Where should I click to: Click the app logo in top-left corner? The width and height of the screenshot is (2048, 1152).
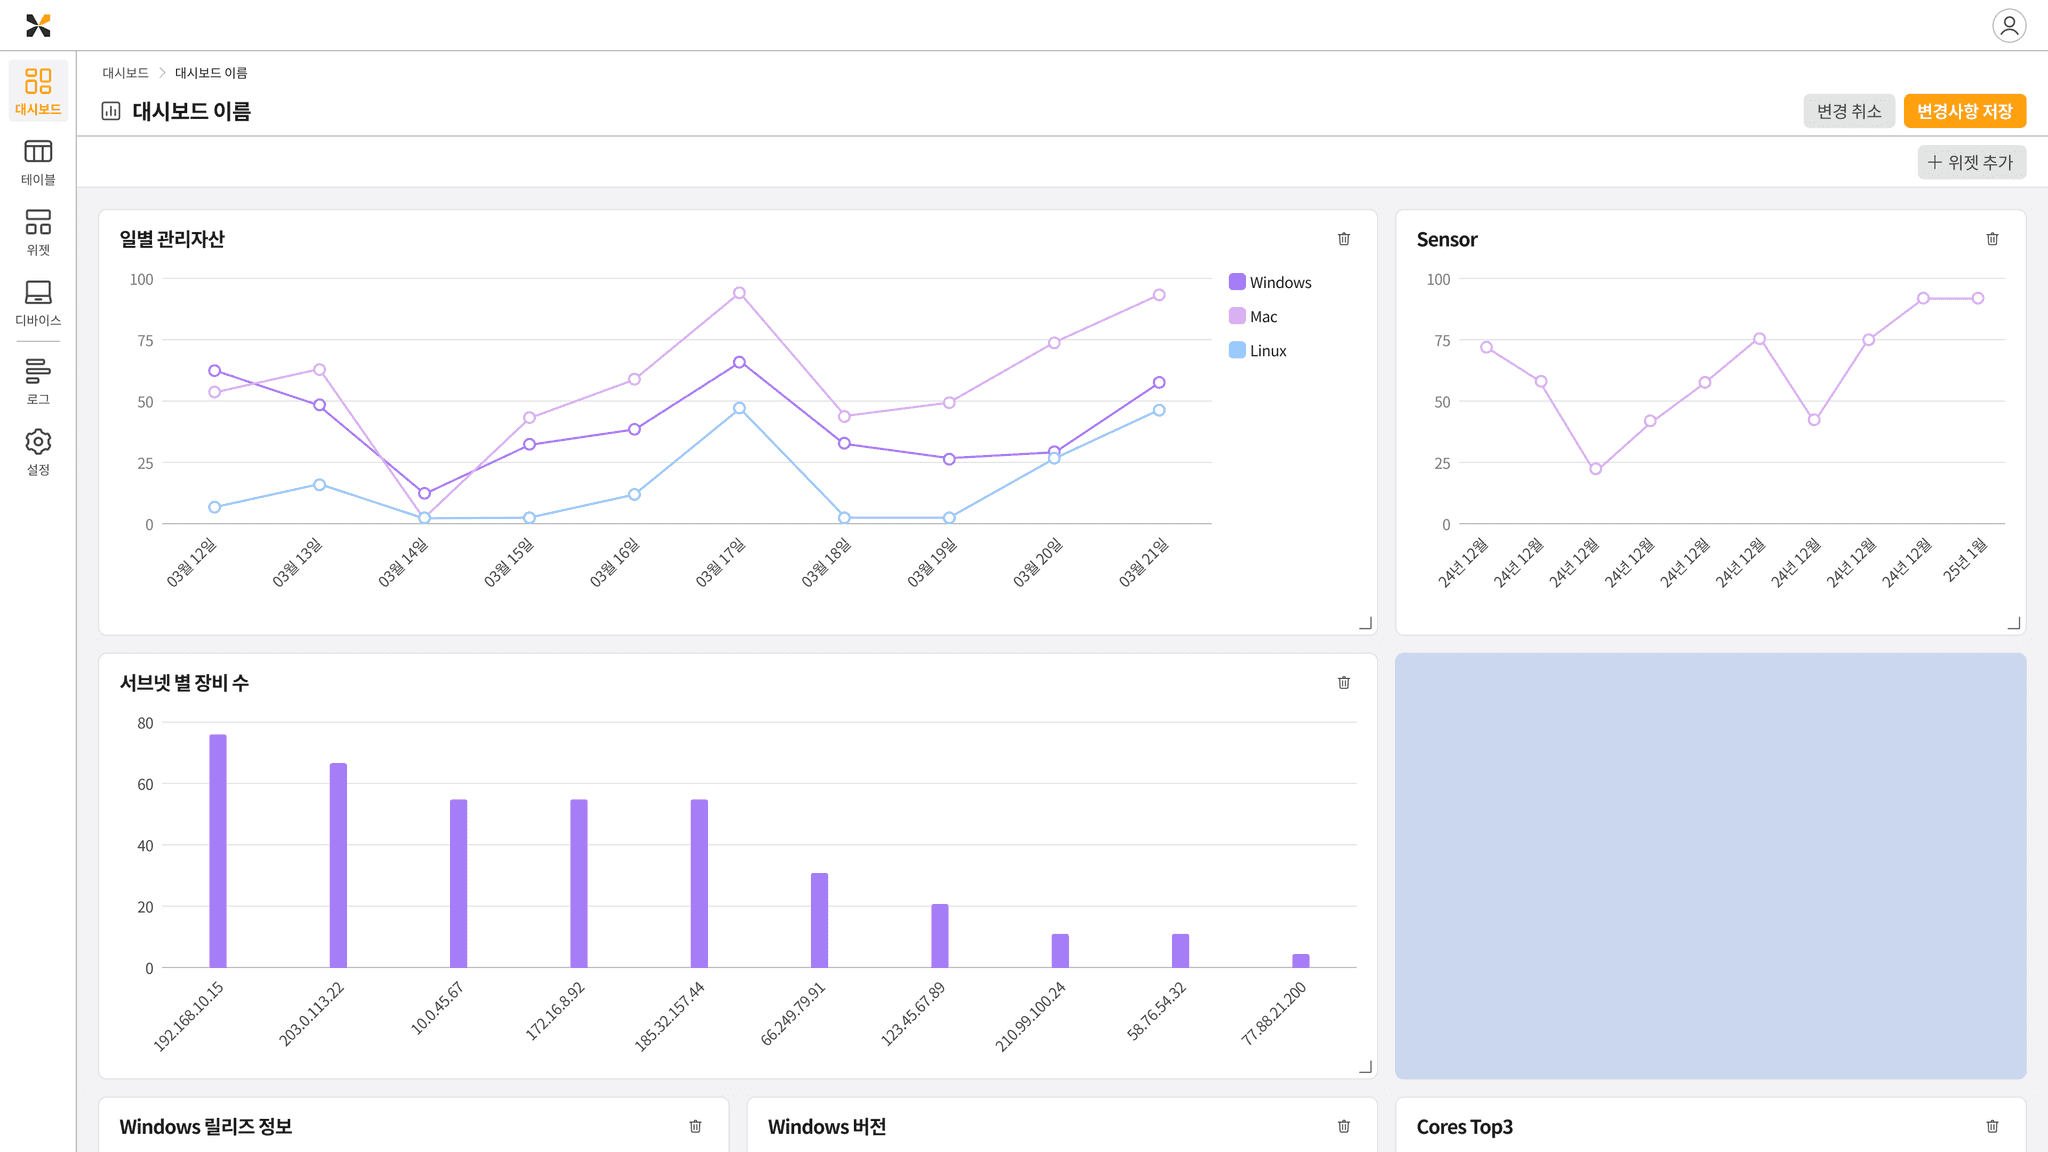pos(38,25)
